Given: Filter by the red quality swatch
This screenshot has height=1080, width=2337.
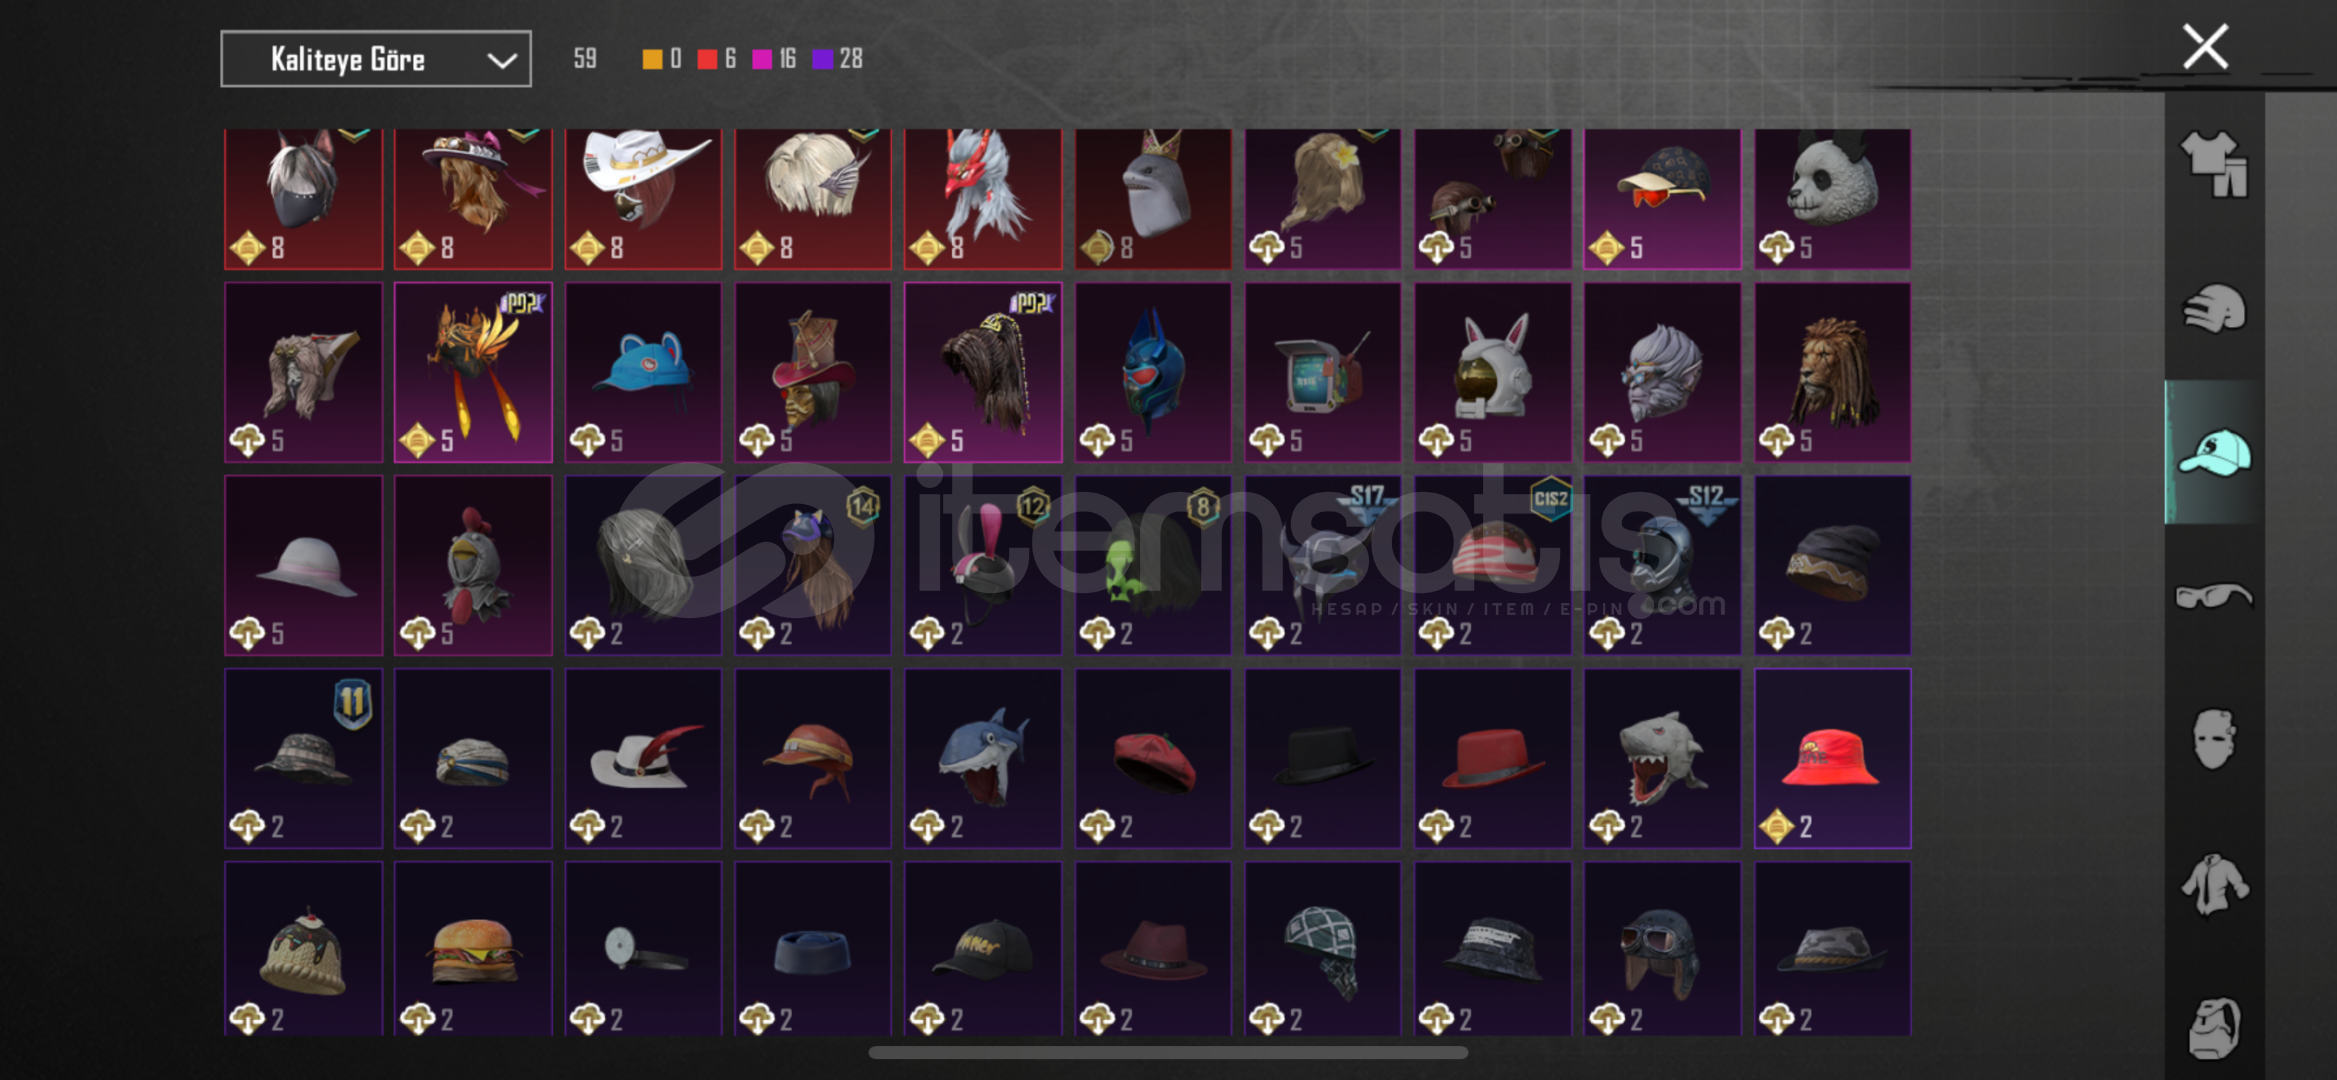Looking at the screenshot, I should tap(707, 59).
